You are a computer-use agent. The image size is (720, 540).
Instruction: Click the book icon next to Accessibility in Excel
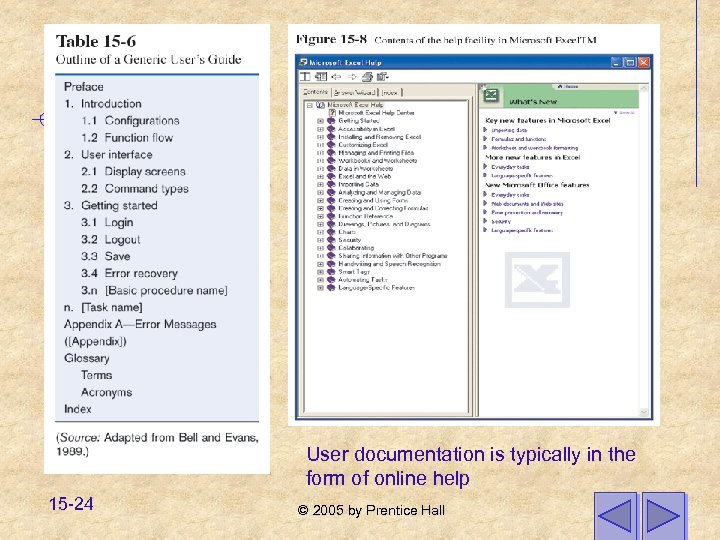pyautogui.click(x=331, y=129)
